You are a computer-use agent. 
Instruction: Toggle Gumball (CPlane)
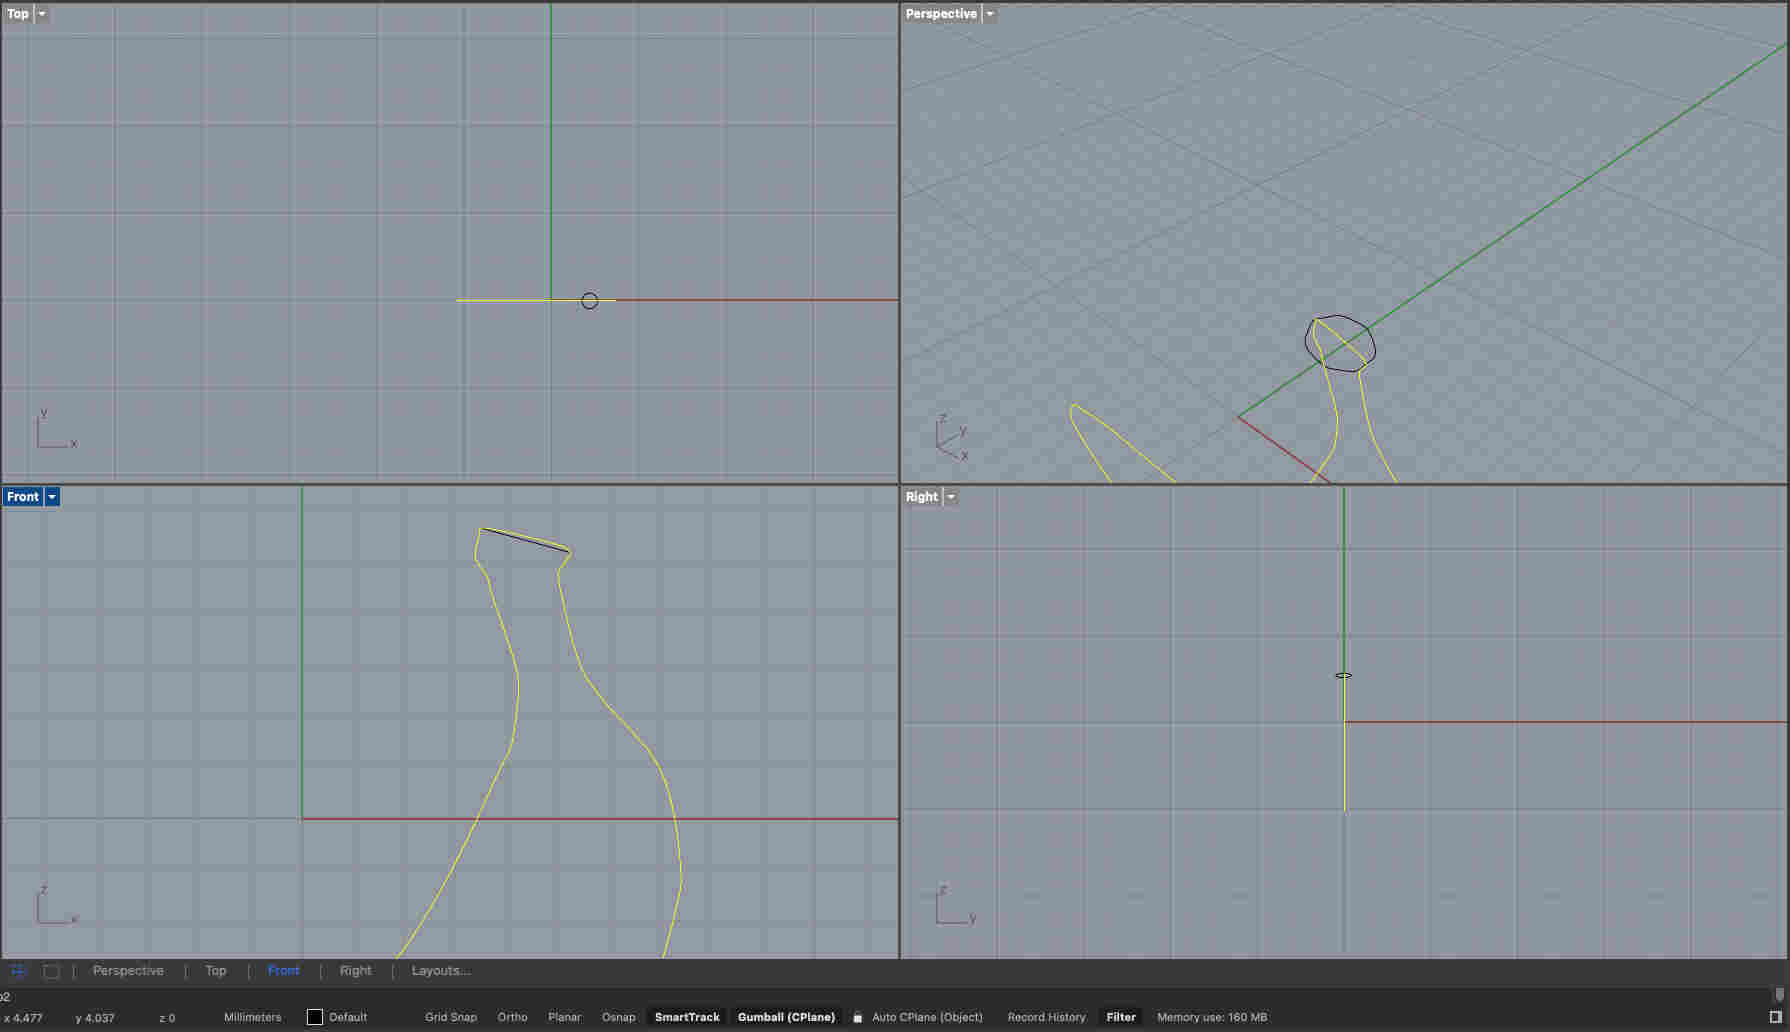[786, 1017]
